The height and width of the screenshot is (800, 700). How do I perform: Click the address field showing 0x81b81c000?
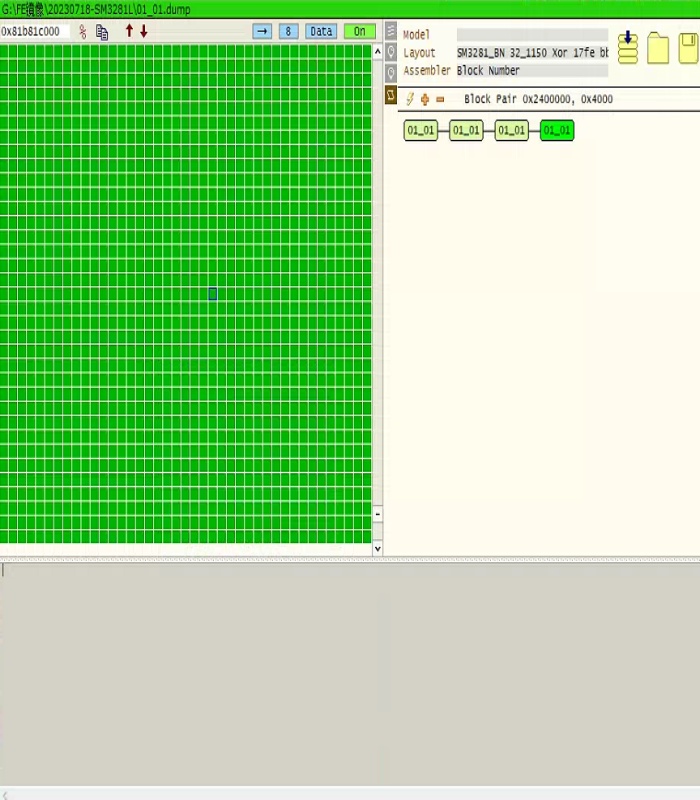[35, 32]
